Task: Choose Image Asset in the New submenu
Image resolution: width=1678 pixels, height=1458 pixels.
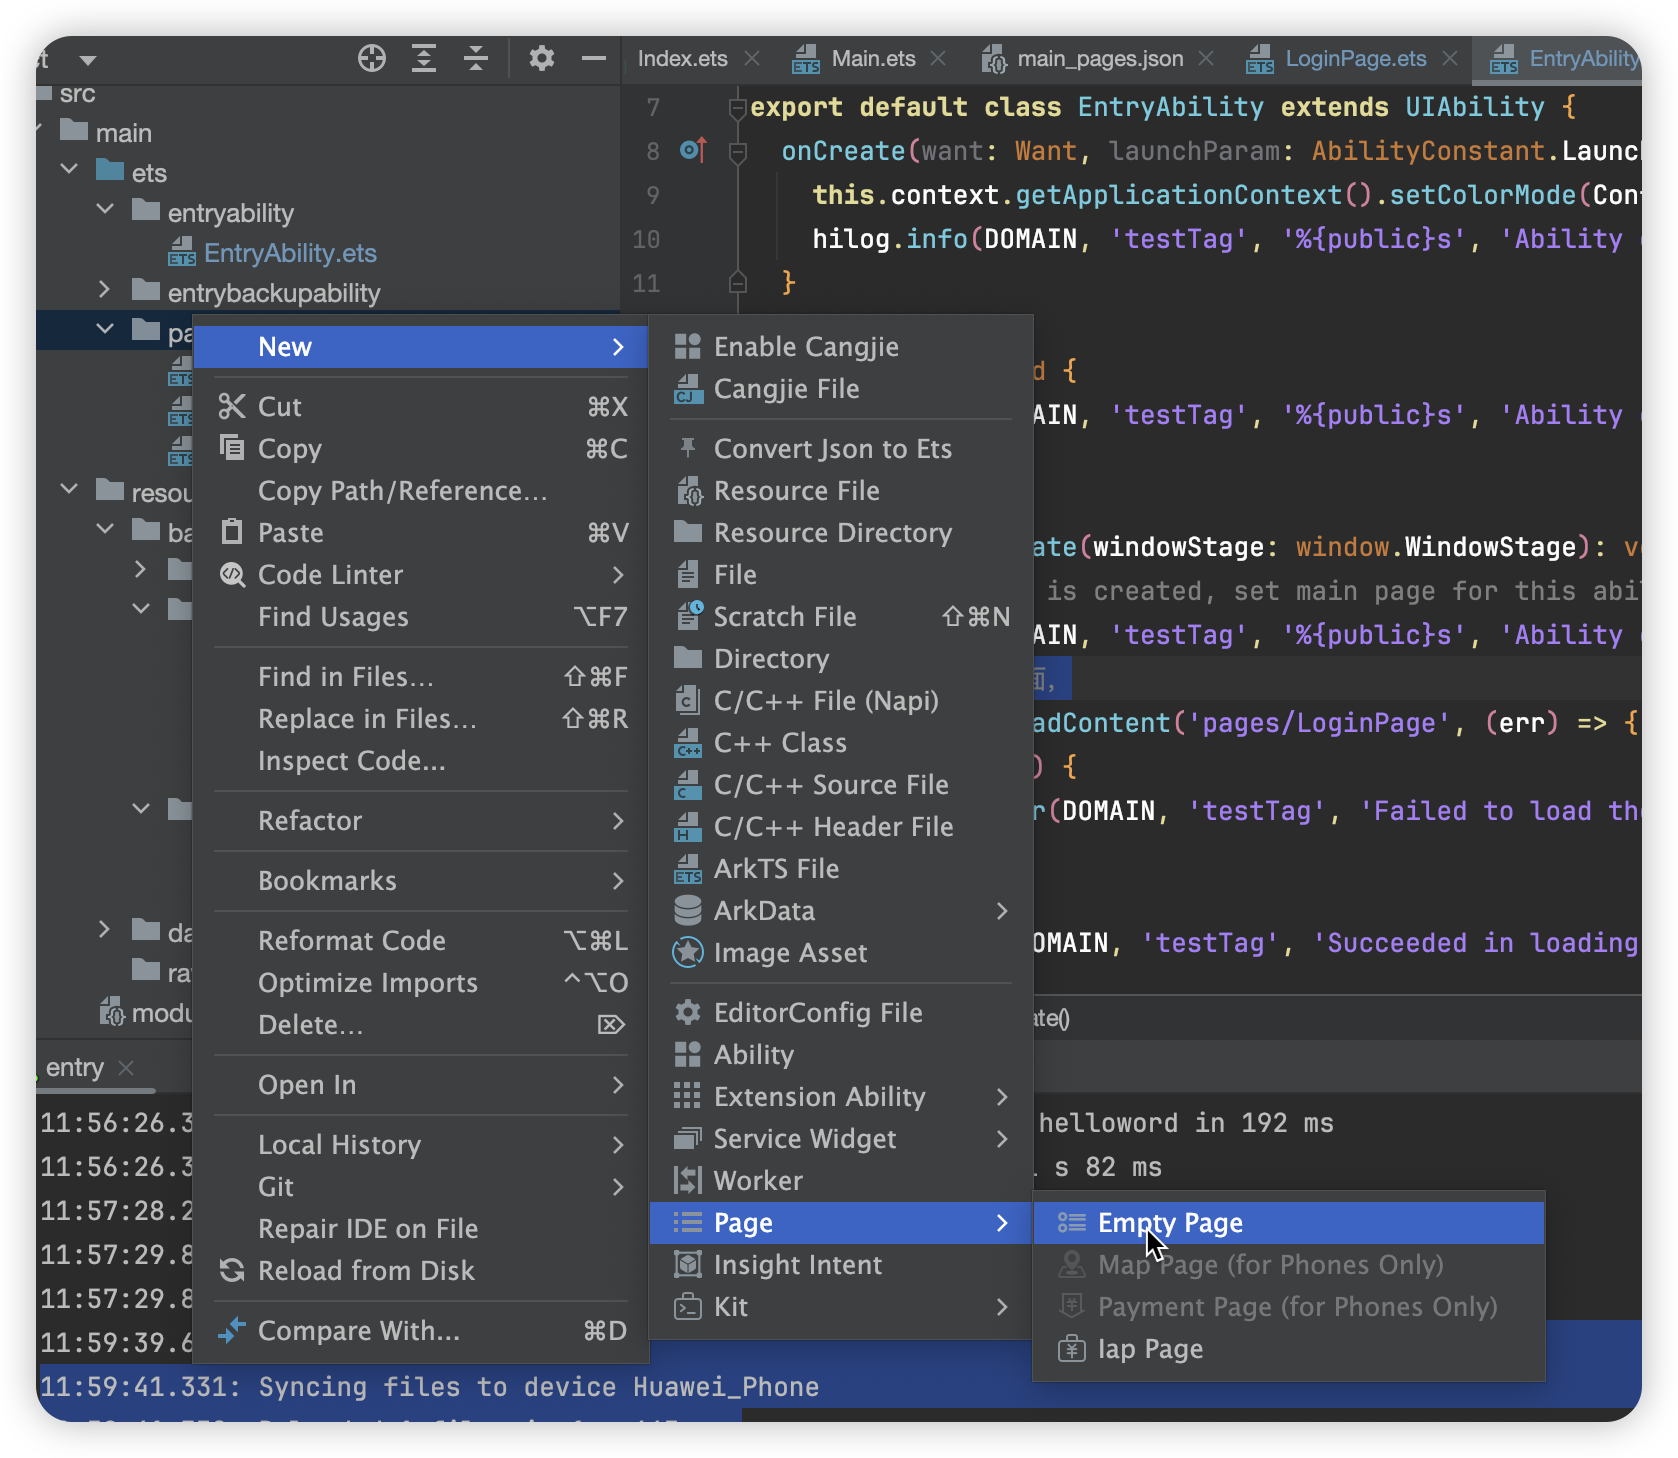Action: (790, 953)
